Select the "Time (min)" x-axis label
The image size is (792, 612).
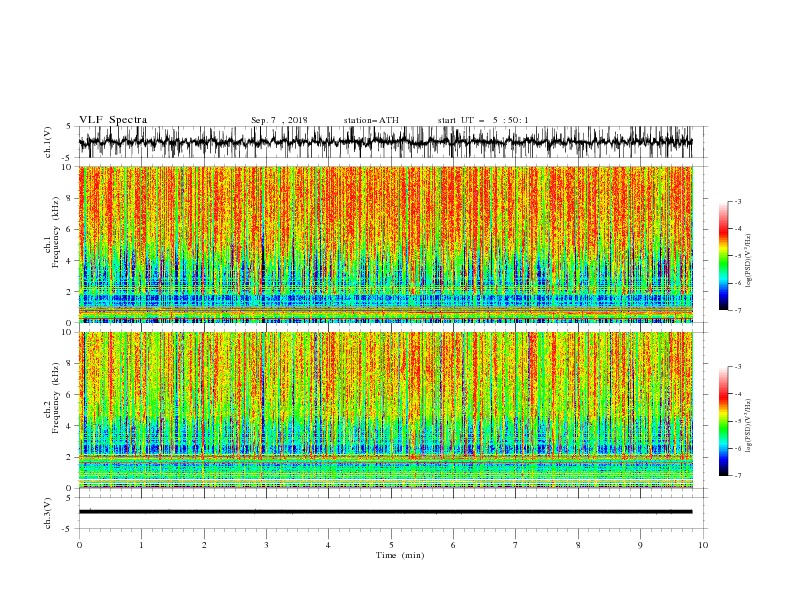[400, 555]
